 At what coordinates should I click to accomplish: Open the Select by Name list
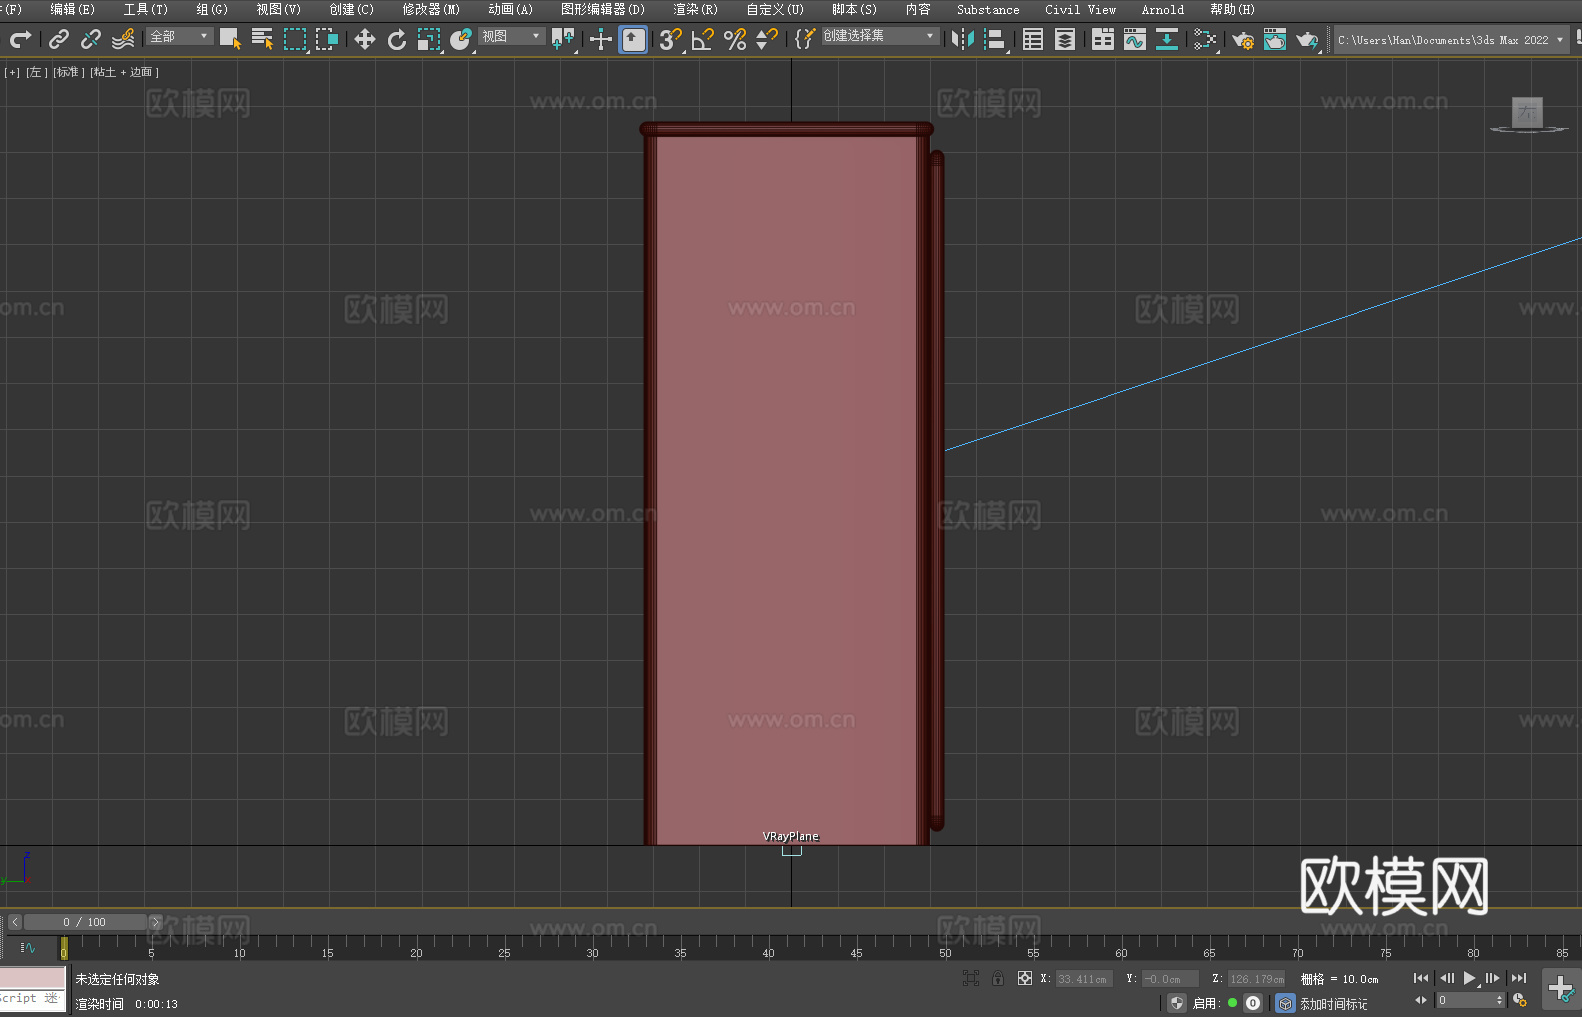262,39
